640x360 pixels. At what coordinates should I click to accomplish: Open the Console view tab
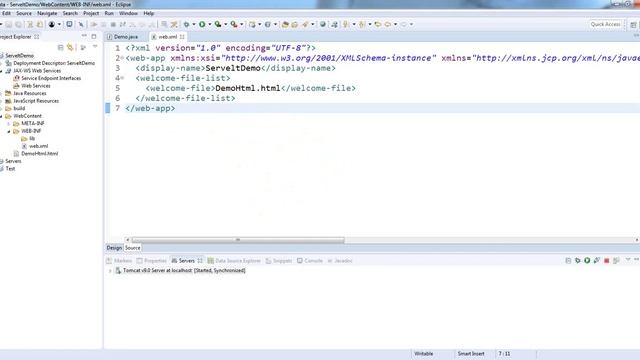point(310,261)
